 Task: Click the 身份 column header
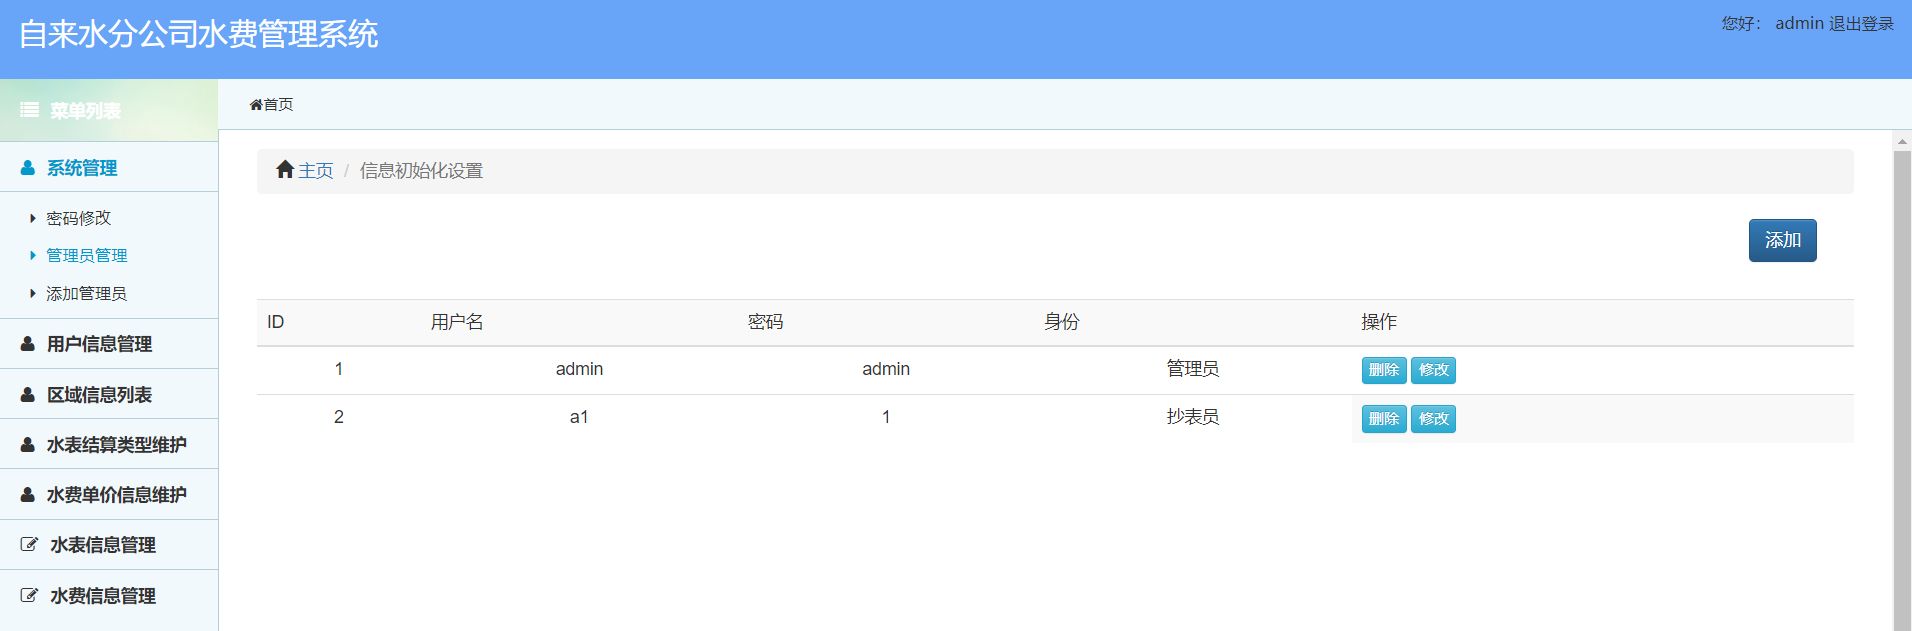coord(1062,322)
